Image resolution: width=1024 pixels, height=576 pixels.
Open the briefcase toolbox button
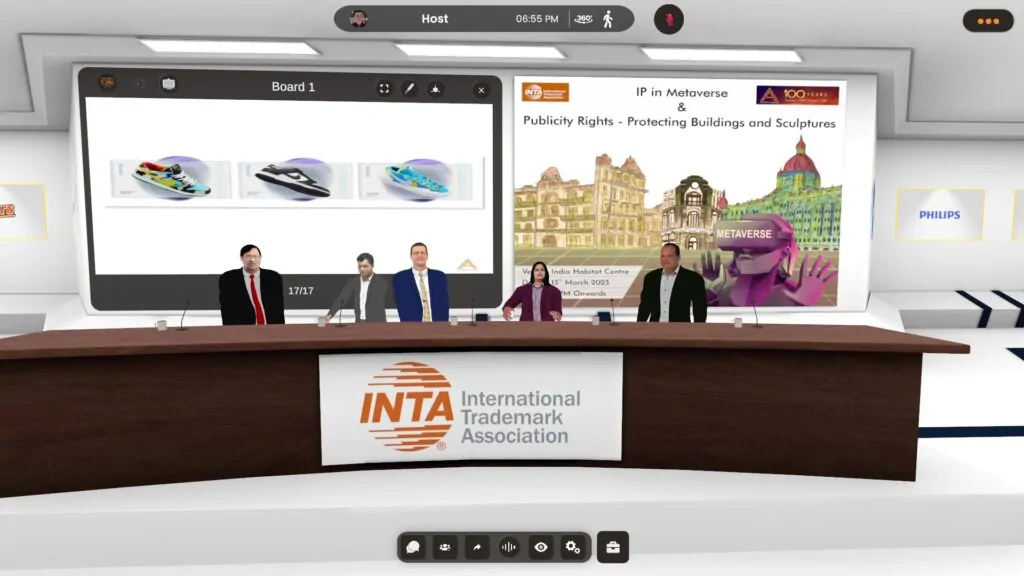pos(613,547)
